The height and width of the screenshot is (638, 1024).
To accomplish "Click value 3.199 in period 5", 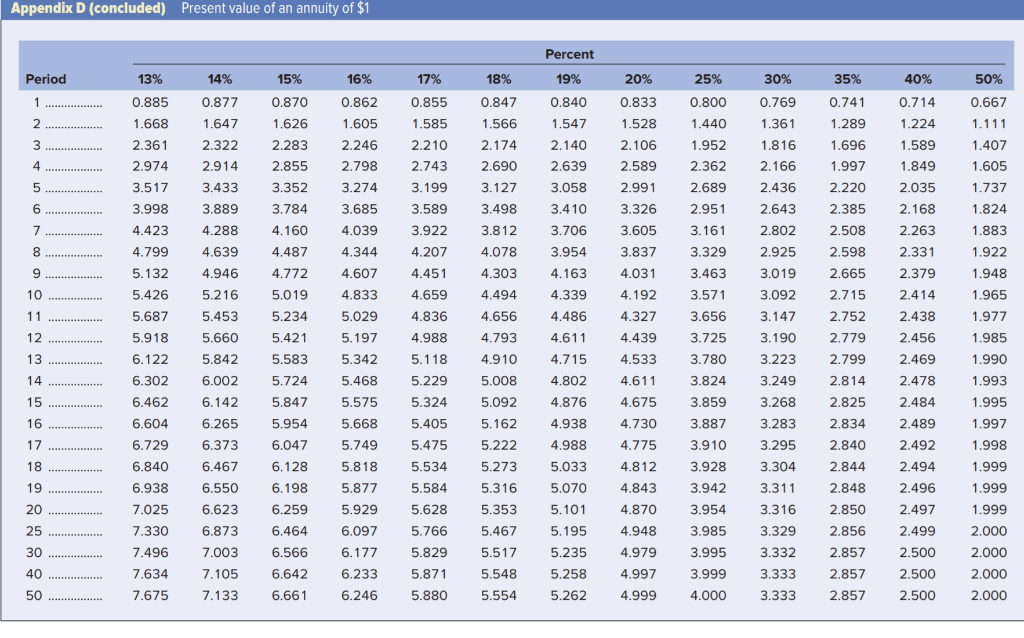I will (x=429, y=188).
